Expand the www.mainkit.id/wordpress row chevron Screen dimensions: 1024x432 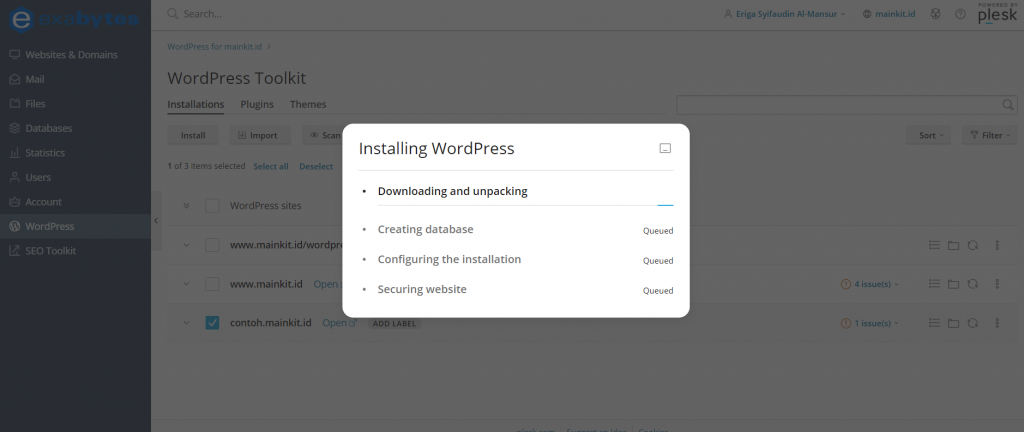point(186,245)
